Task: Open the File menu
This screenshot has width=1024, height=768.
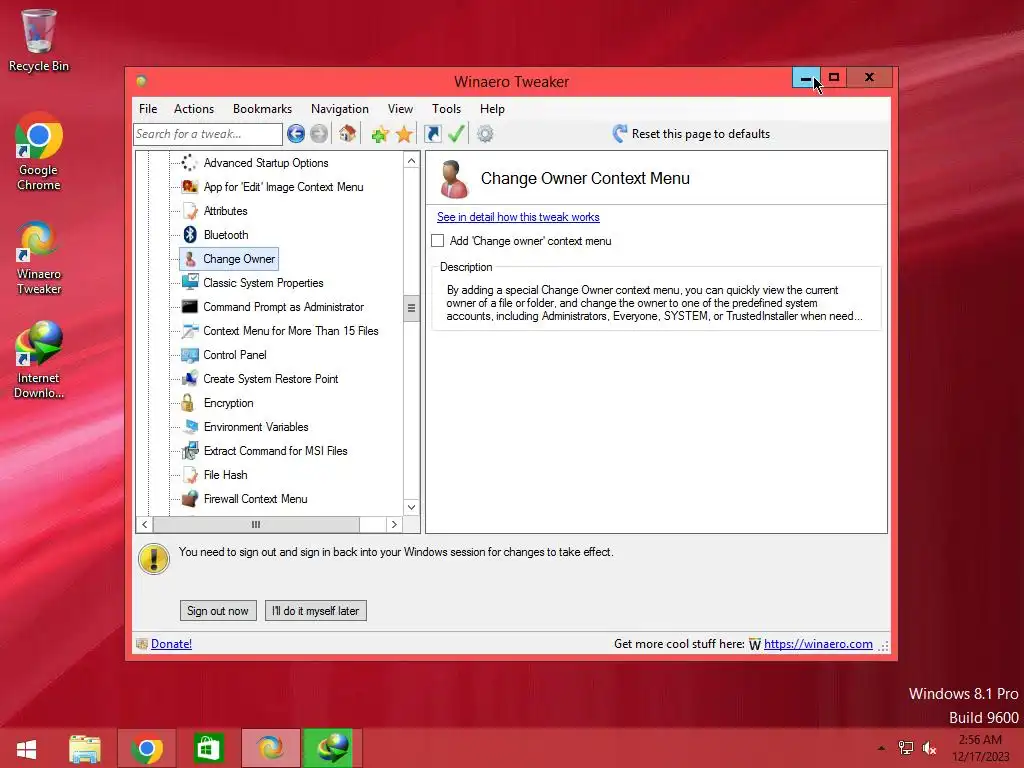Action: (x=148, y=109)
